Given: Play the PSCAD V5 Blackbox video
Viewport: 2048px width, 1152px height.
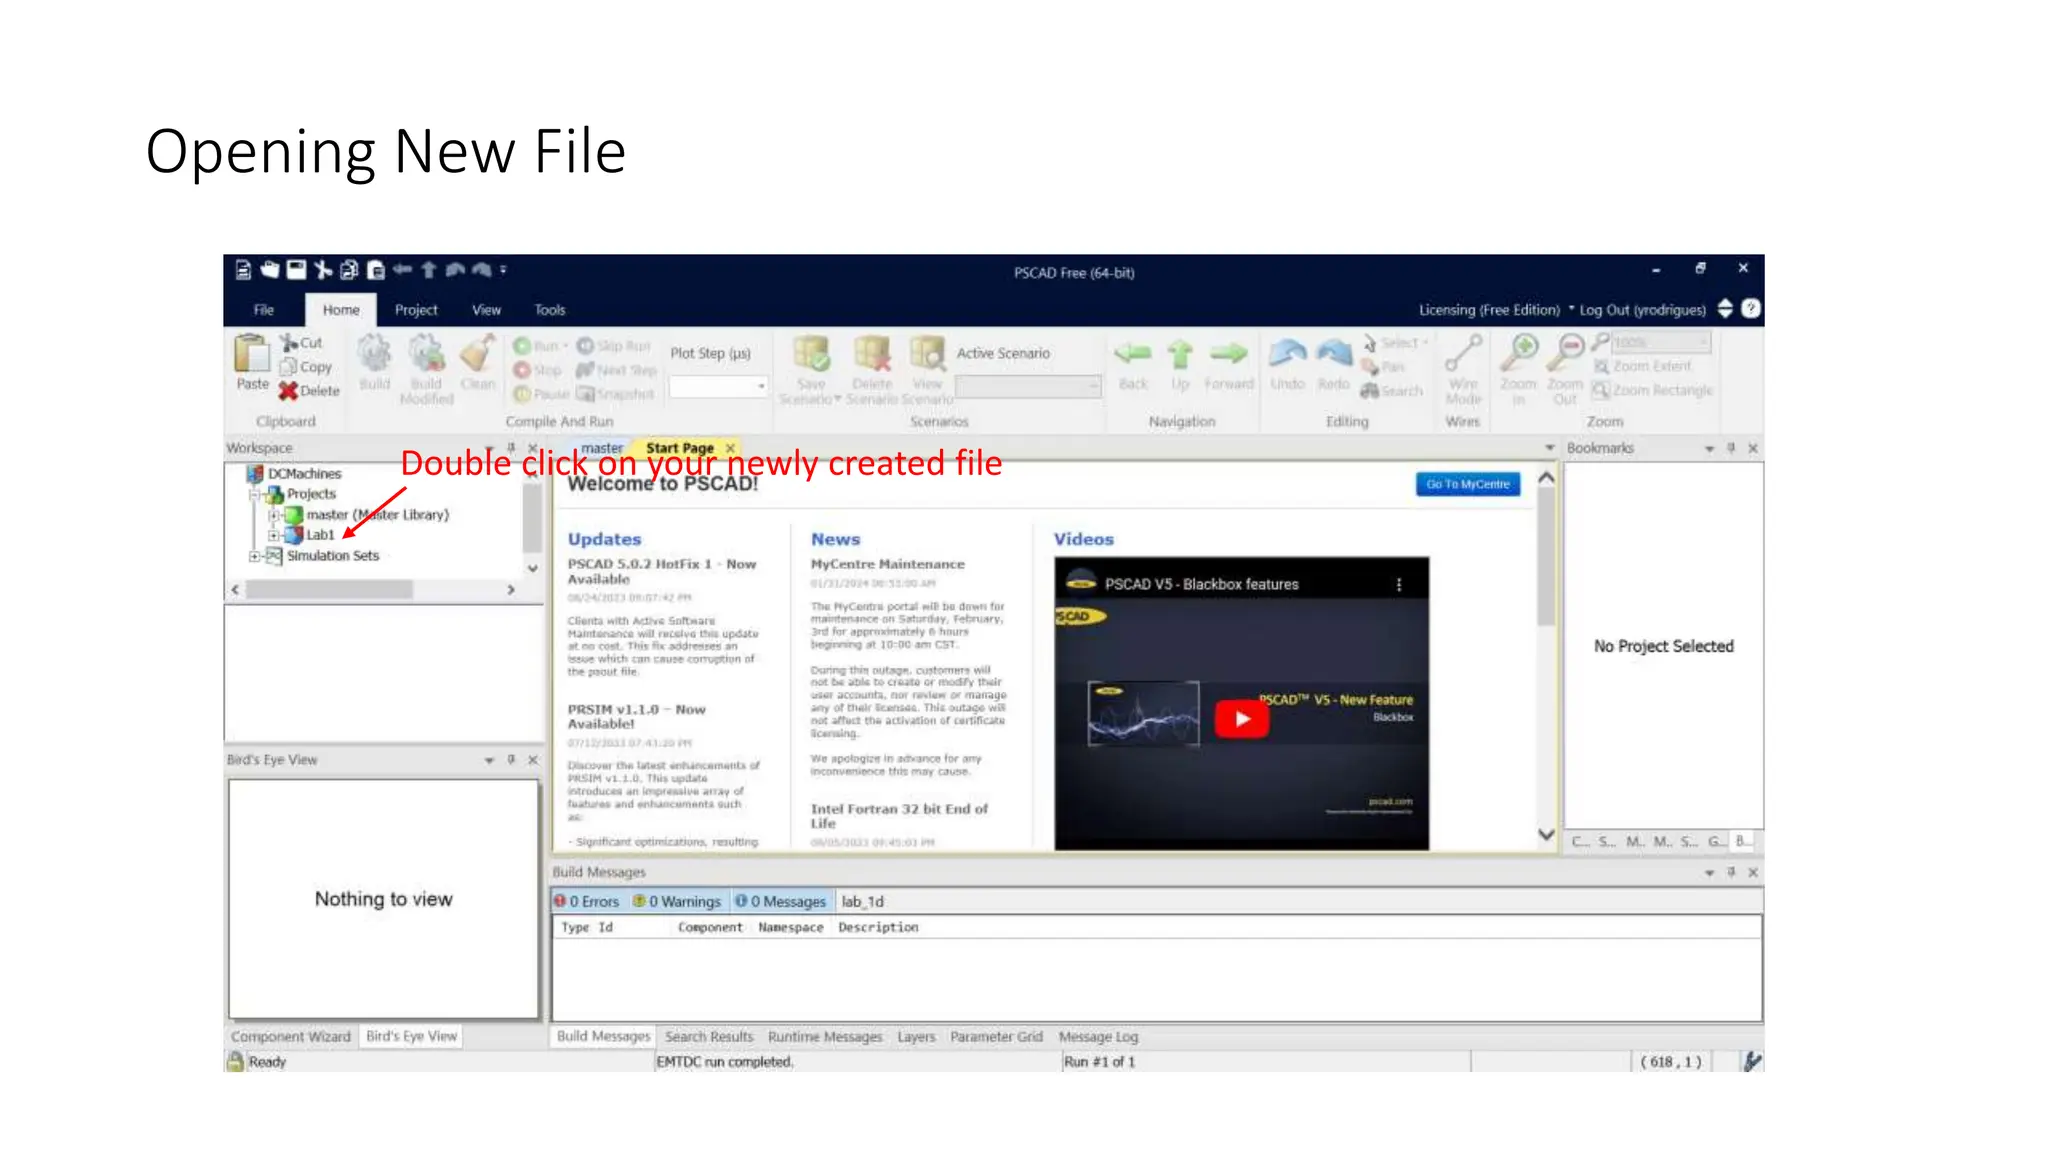Looking at the screenshot, I should click(x=1241, y=719).
